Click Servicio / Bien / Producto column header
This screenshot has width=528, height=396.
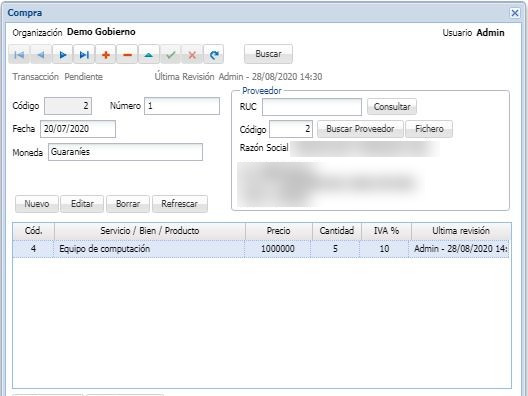[150, 231]
